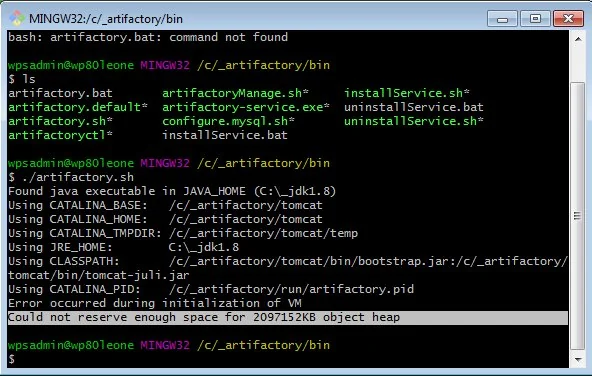Click the scrollbar up arrow

pos(578,39)
